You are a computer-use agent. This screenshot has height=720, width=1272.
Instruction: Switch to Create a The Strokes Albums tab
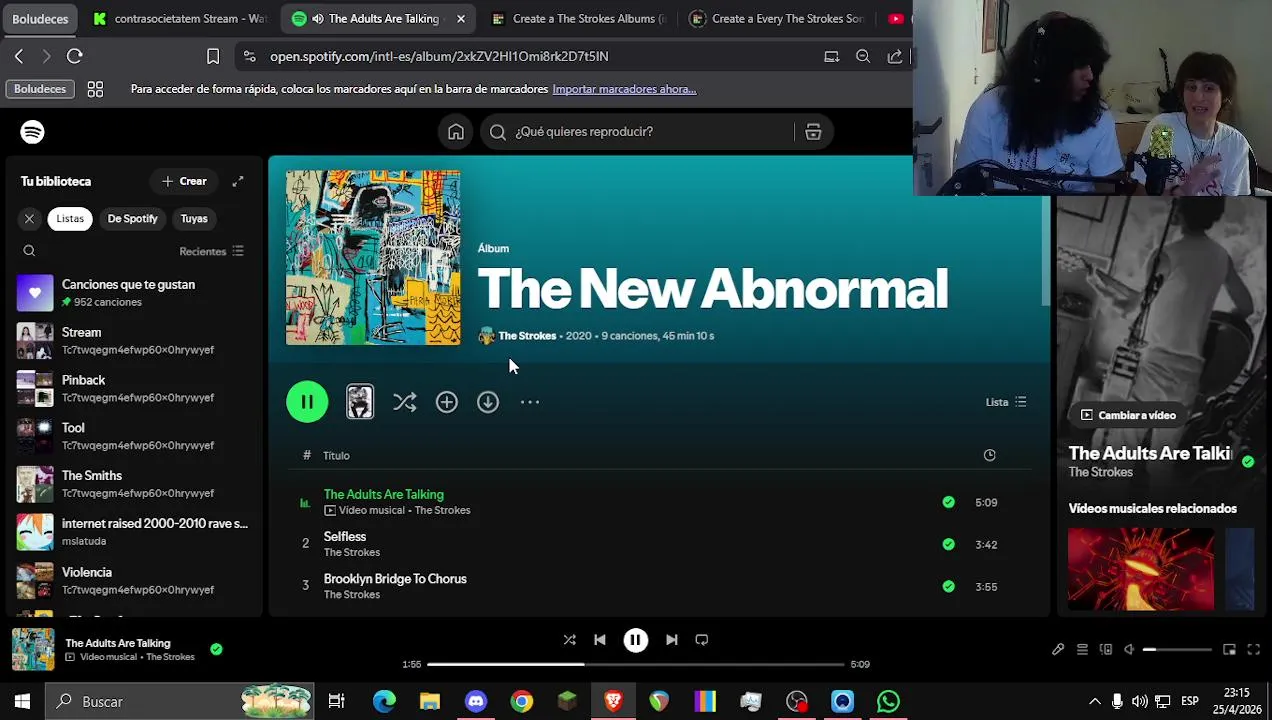(578, 19)
